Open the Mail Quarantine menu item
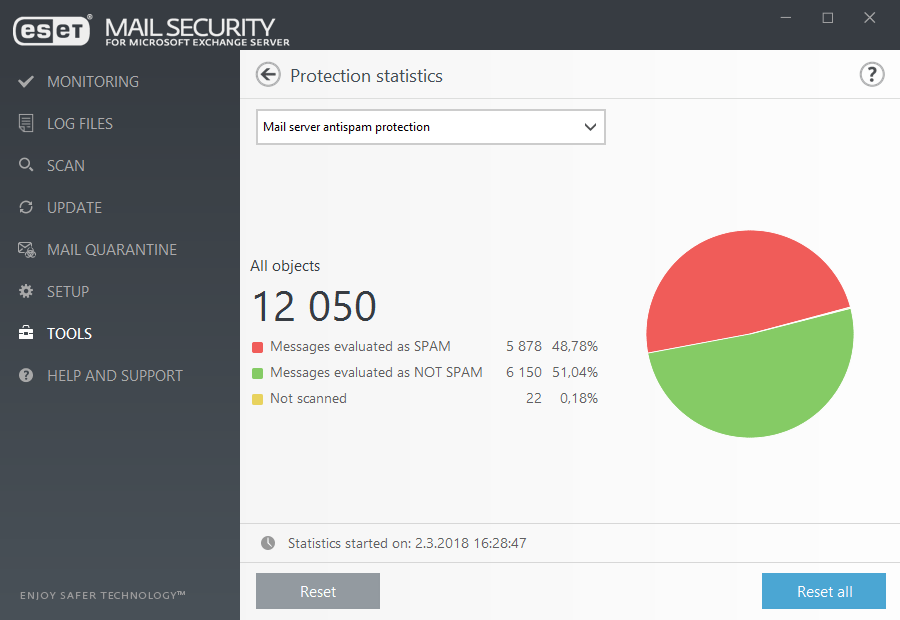The width and height of the screenshot is (900, 620). tap(111, 250)
